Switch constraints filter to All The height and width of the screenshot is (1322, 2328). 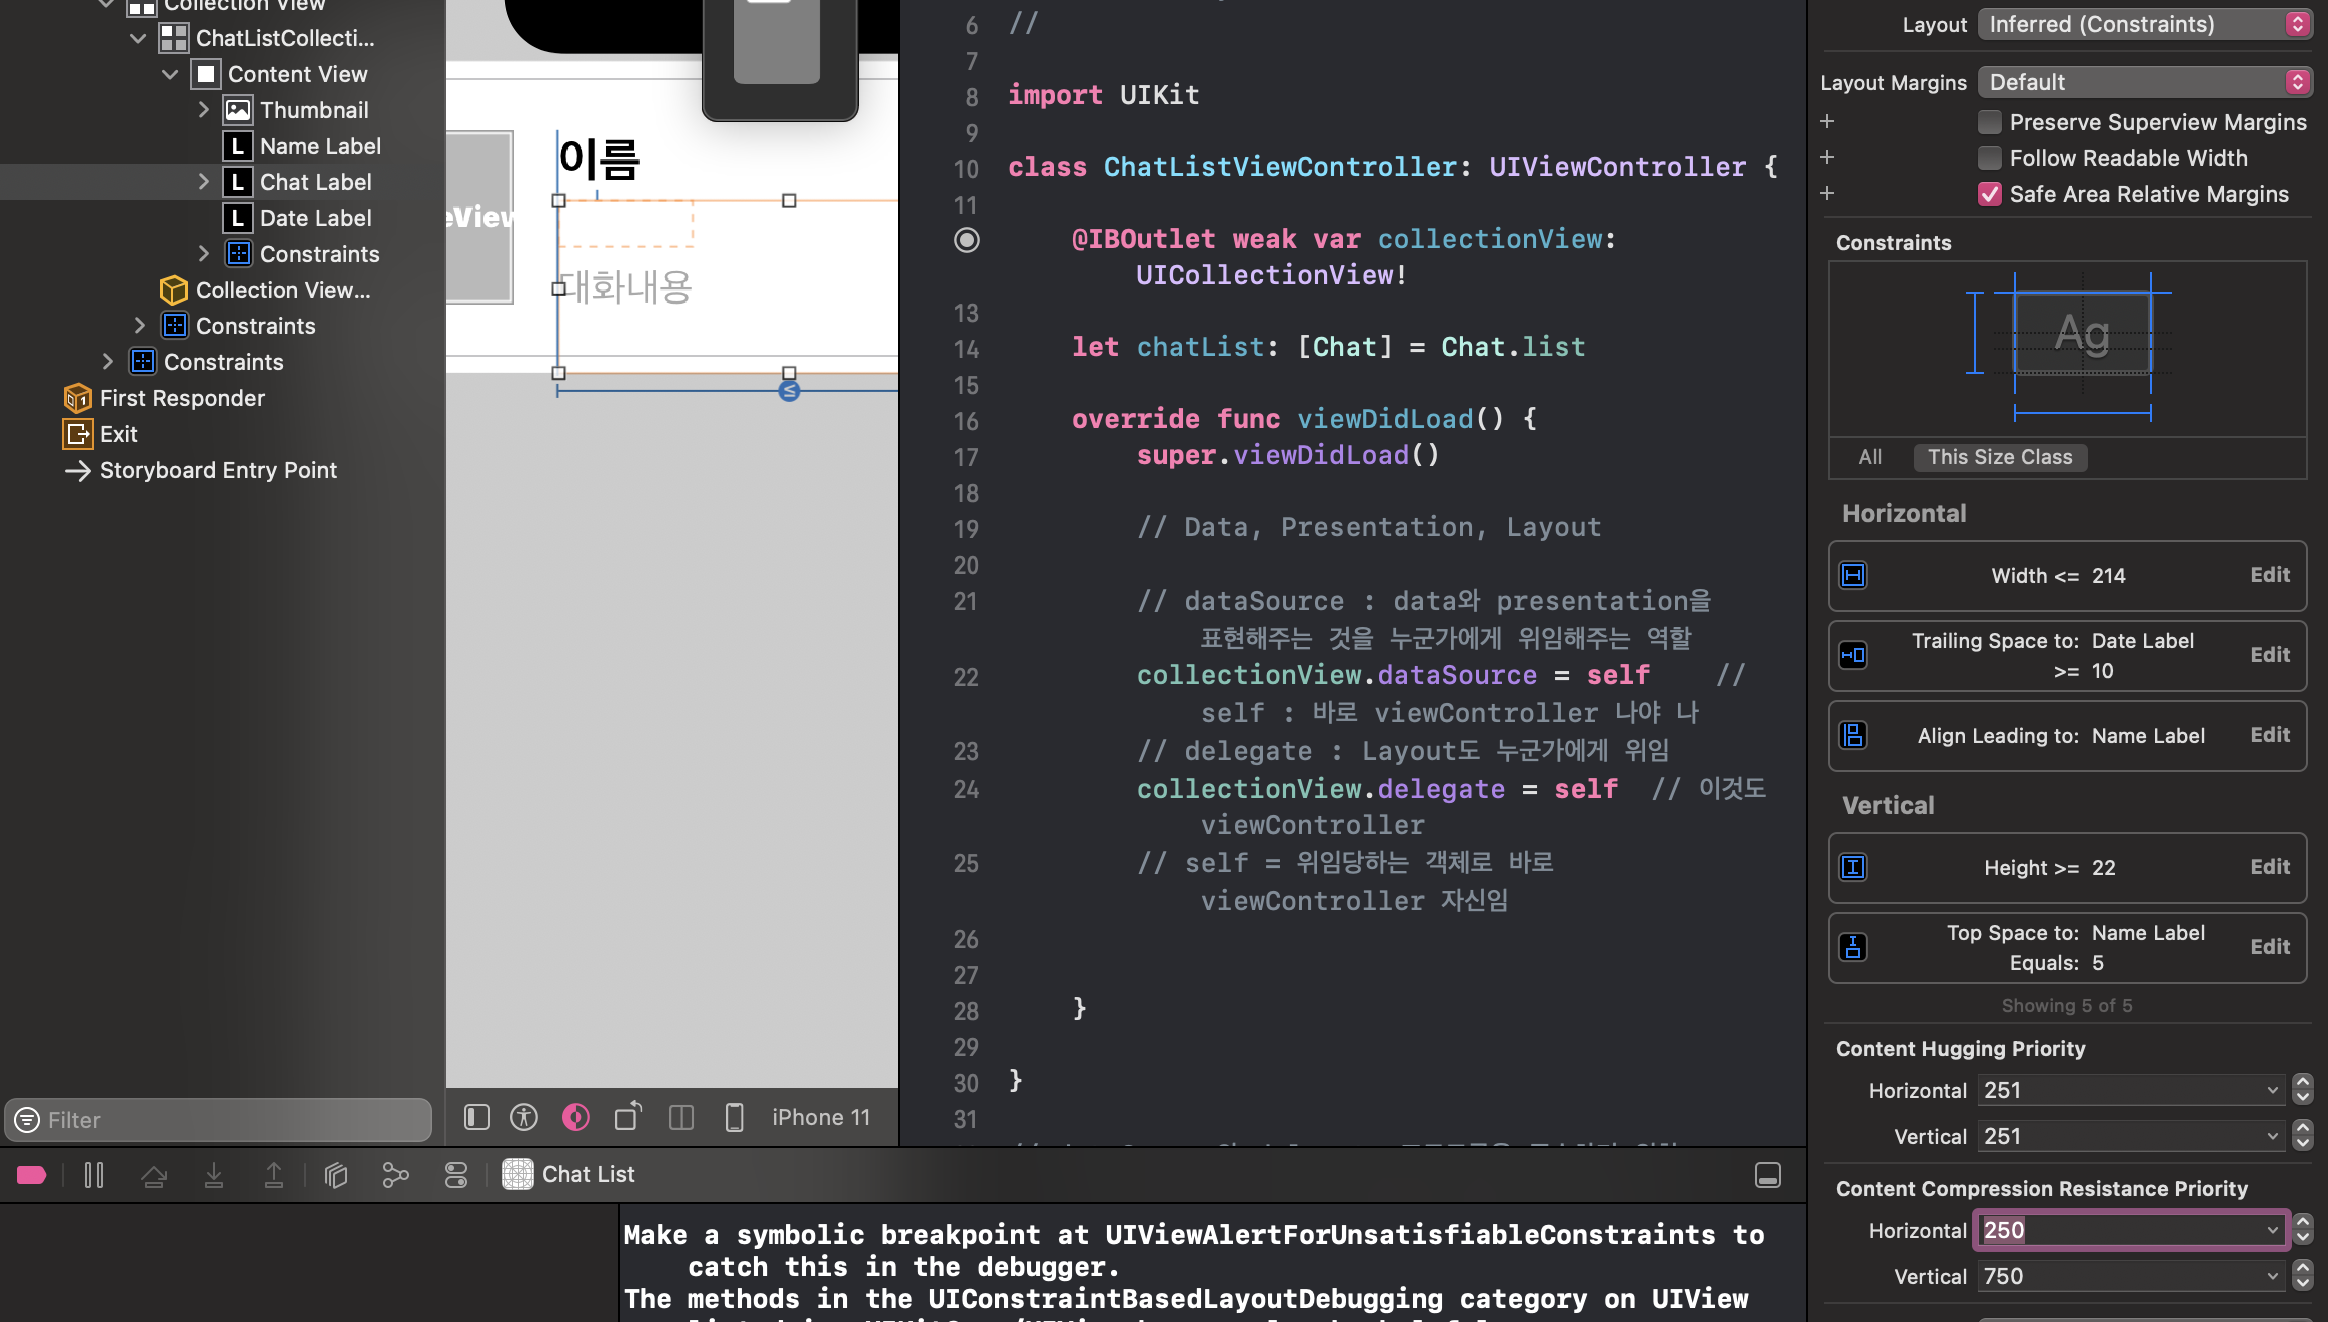coord(1870,457)
